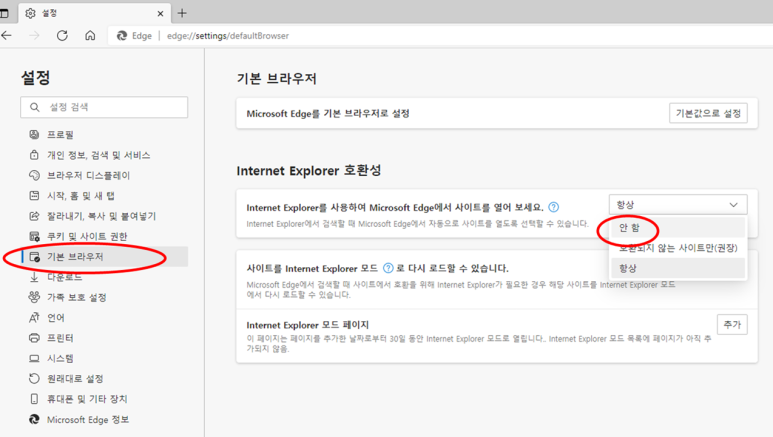Click the forward navigation arrow
The width and height of the screenshot is (773, 437).
34,36
